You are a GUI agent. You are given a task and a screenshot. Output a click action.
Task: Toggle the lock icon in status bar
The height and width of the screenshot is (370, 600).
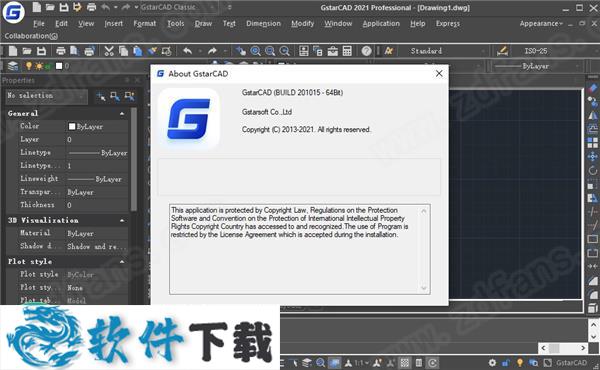pyautogui.click(x=505, y=362)
